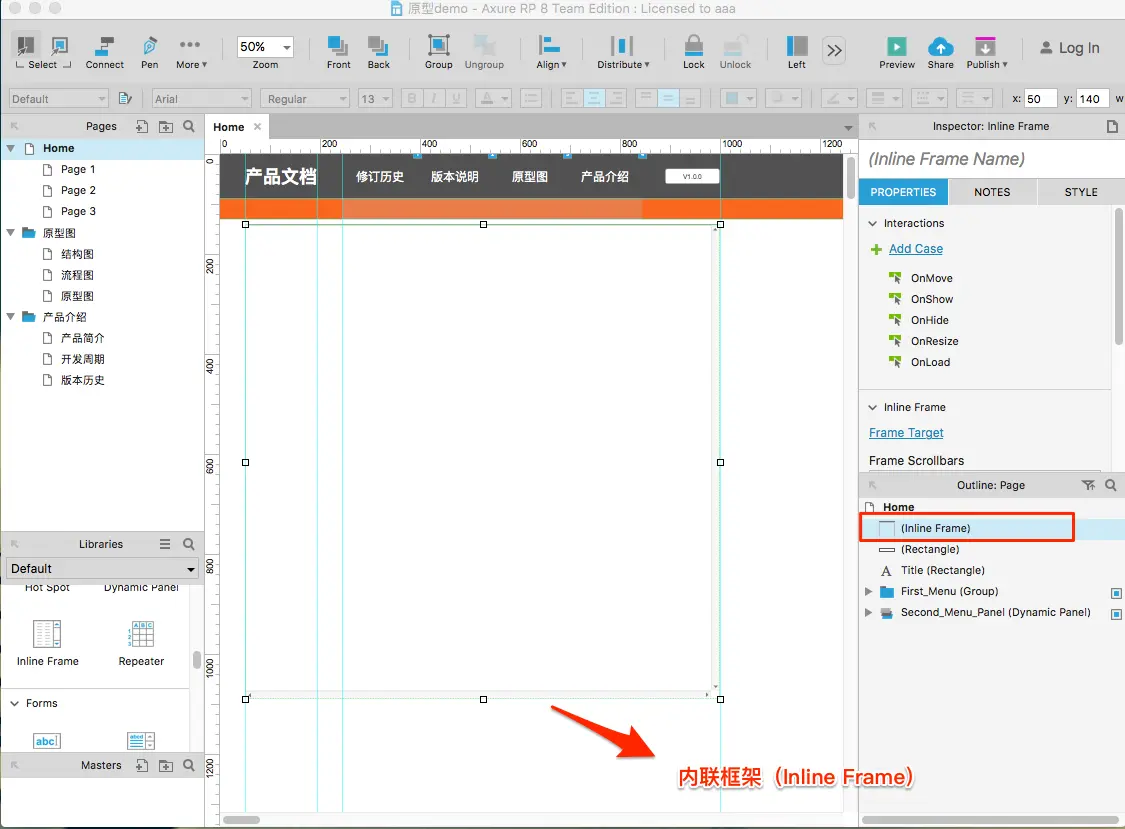Collapse the 产品介绍 folder

pyautogui.click(x=11, y=317)
